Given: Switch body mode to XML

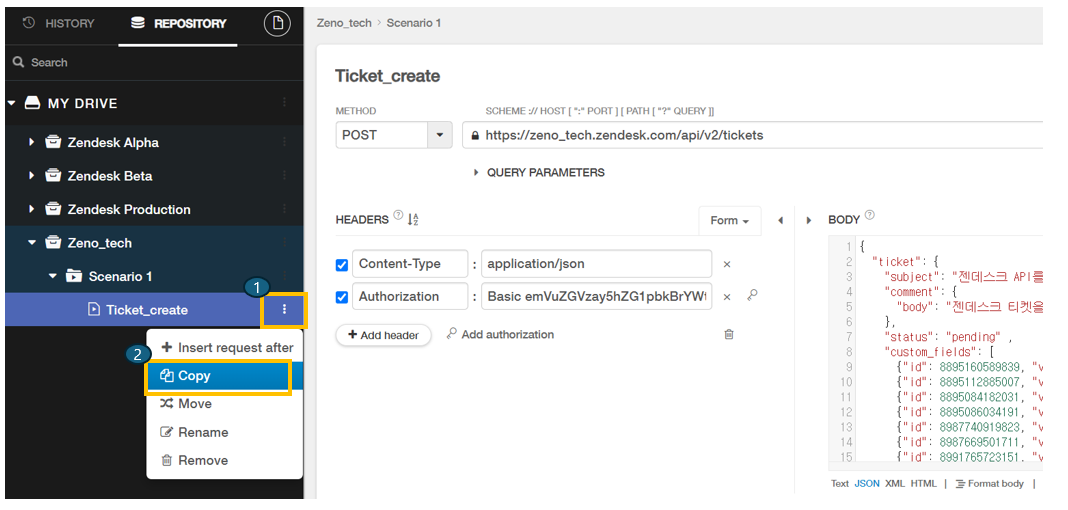Looking at the screenshot, I should pyautogui.click(x=894, y=483).
